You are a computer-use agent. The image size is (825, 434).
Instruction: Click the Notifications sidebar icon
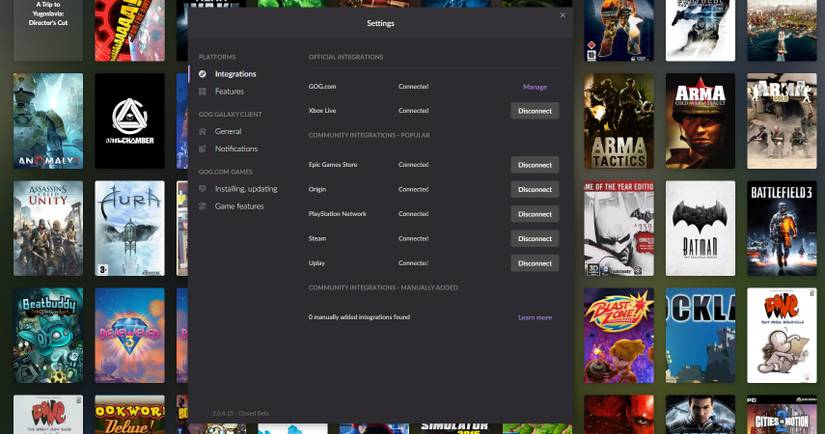tap(203, 149)
